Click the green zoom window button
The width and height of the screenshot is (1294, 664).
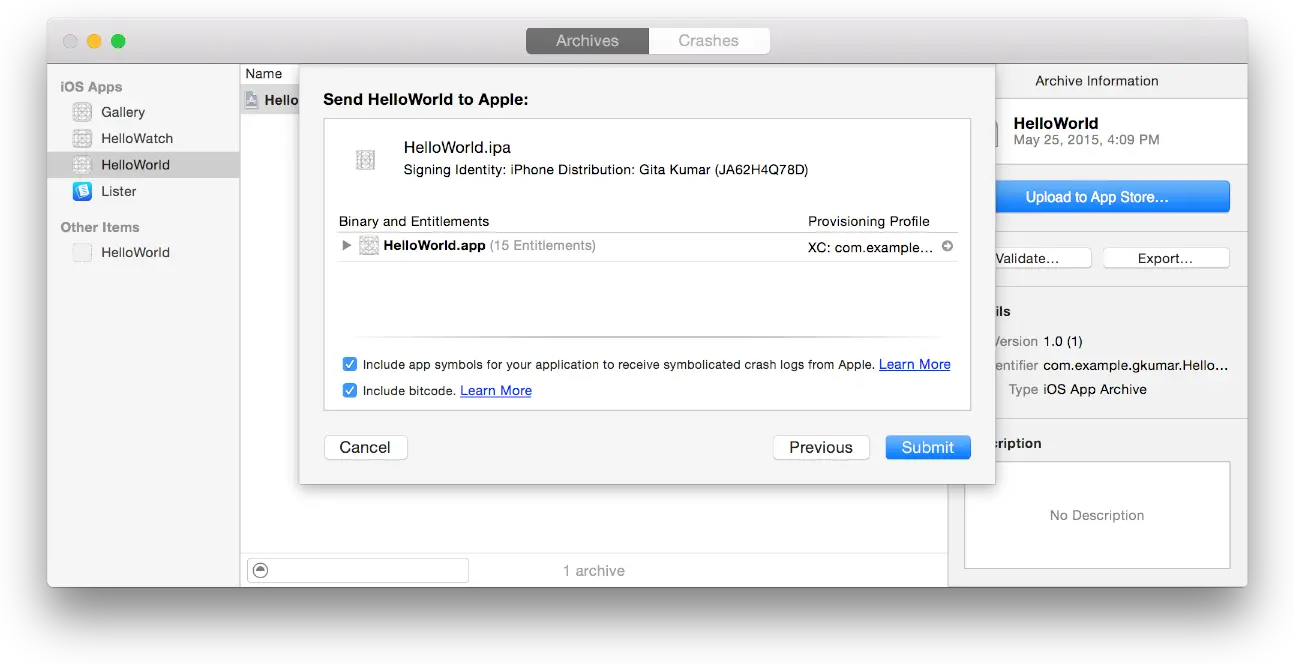point(118,41)
